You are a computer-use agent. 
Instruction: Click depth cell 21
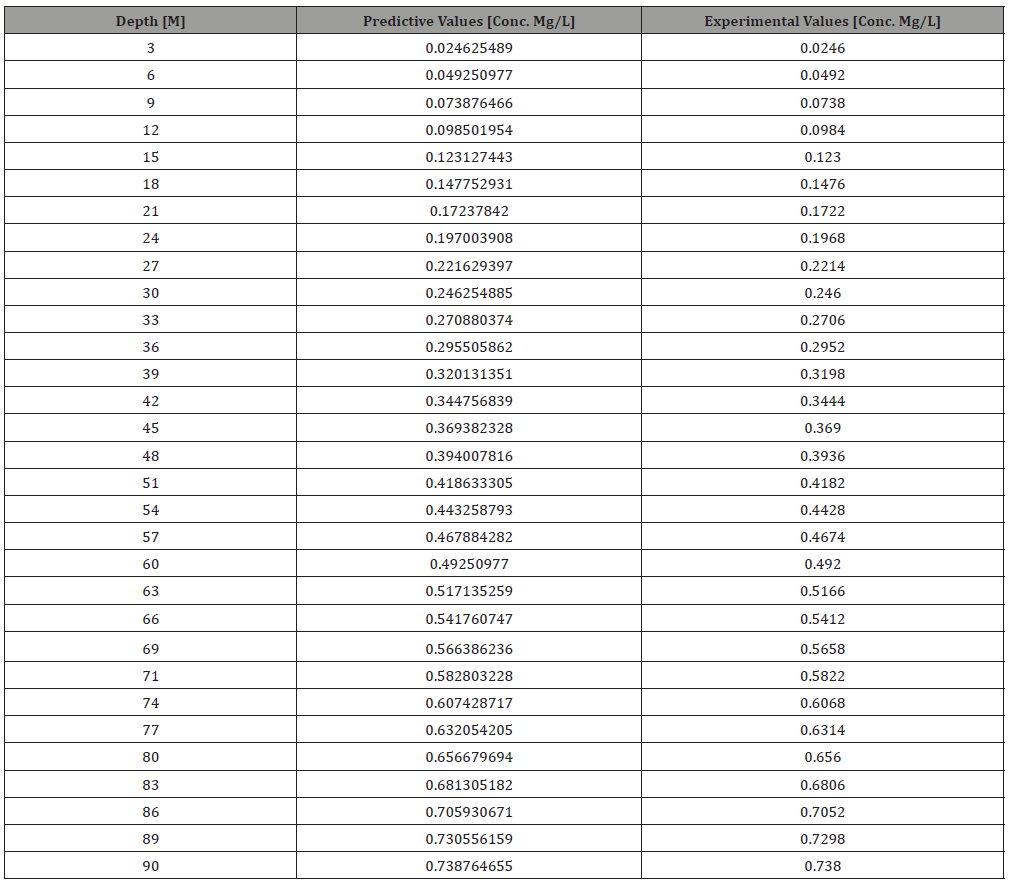[x=150, y=212]
